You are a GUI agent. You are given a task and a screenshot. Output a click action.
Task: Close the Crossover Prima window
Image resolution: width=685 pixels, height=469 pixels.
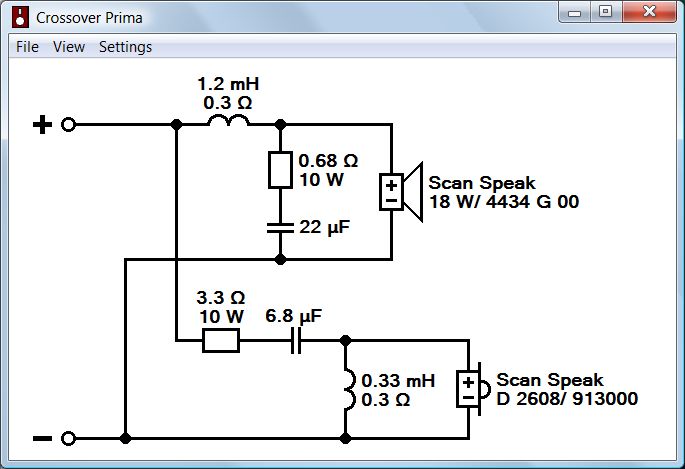point(649,12)
